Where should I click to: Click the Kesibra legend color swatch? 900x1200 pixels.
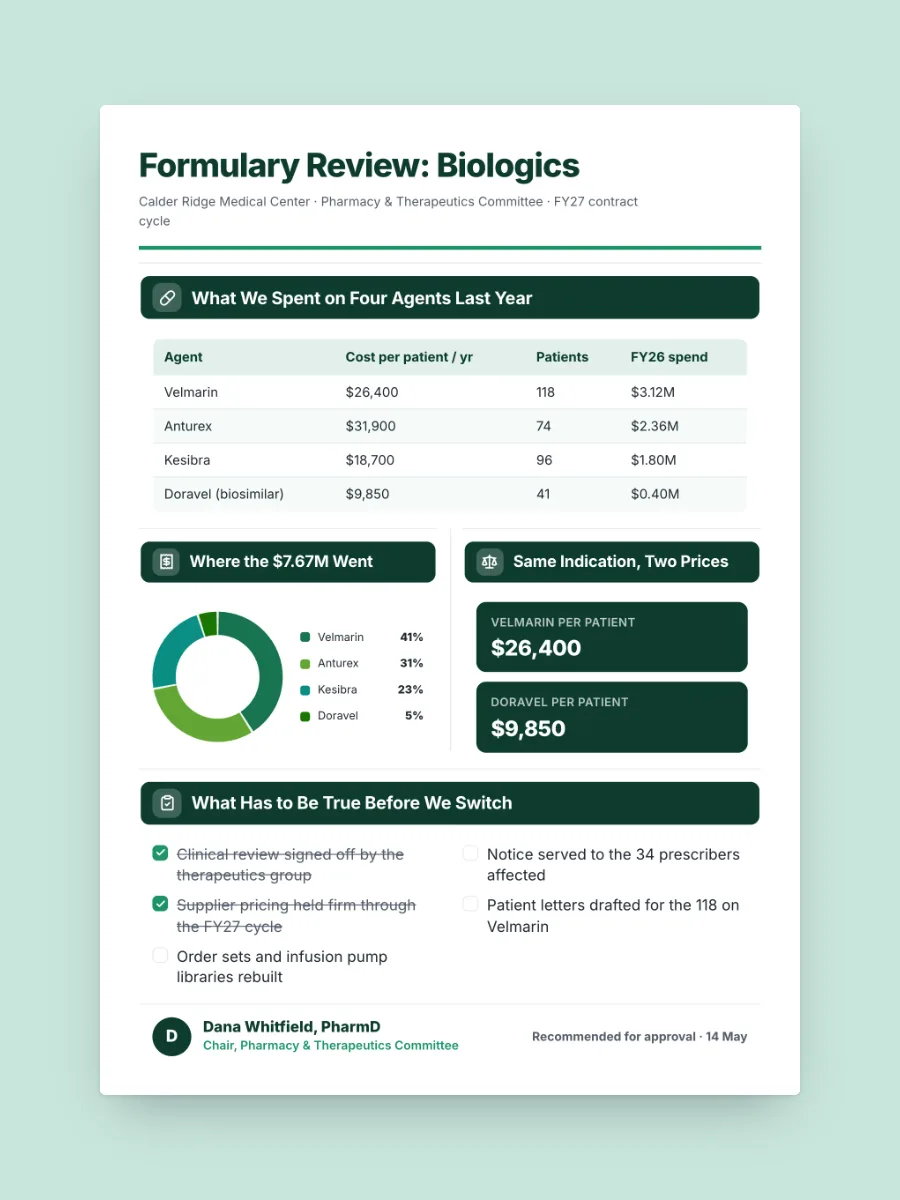[x=305, y=689]
